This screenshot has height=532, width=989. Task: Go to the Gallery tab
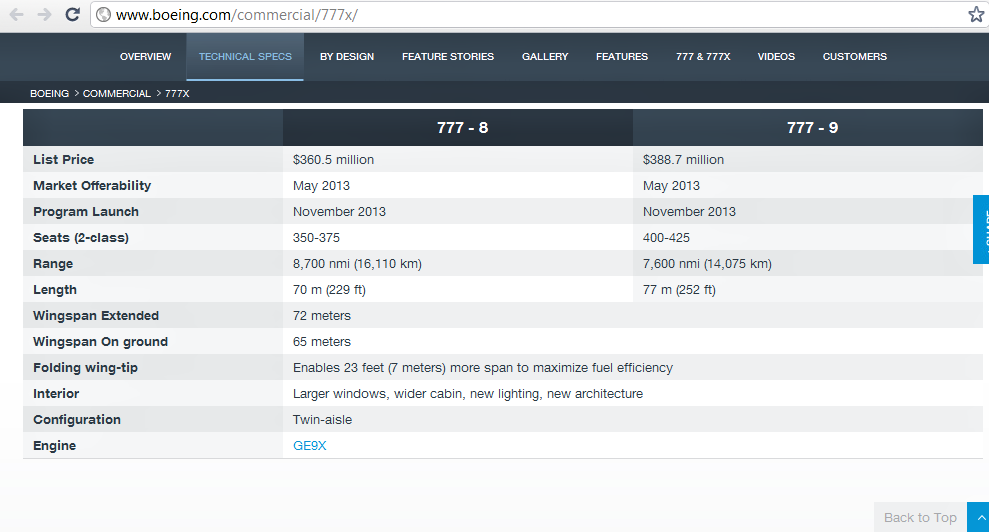(545, 57)
